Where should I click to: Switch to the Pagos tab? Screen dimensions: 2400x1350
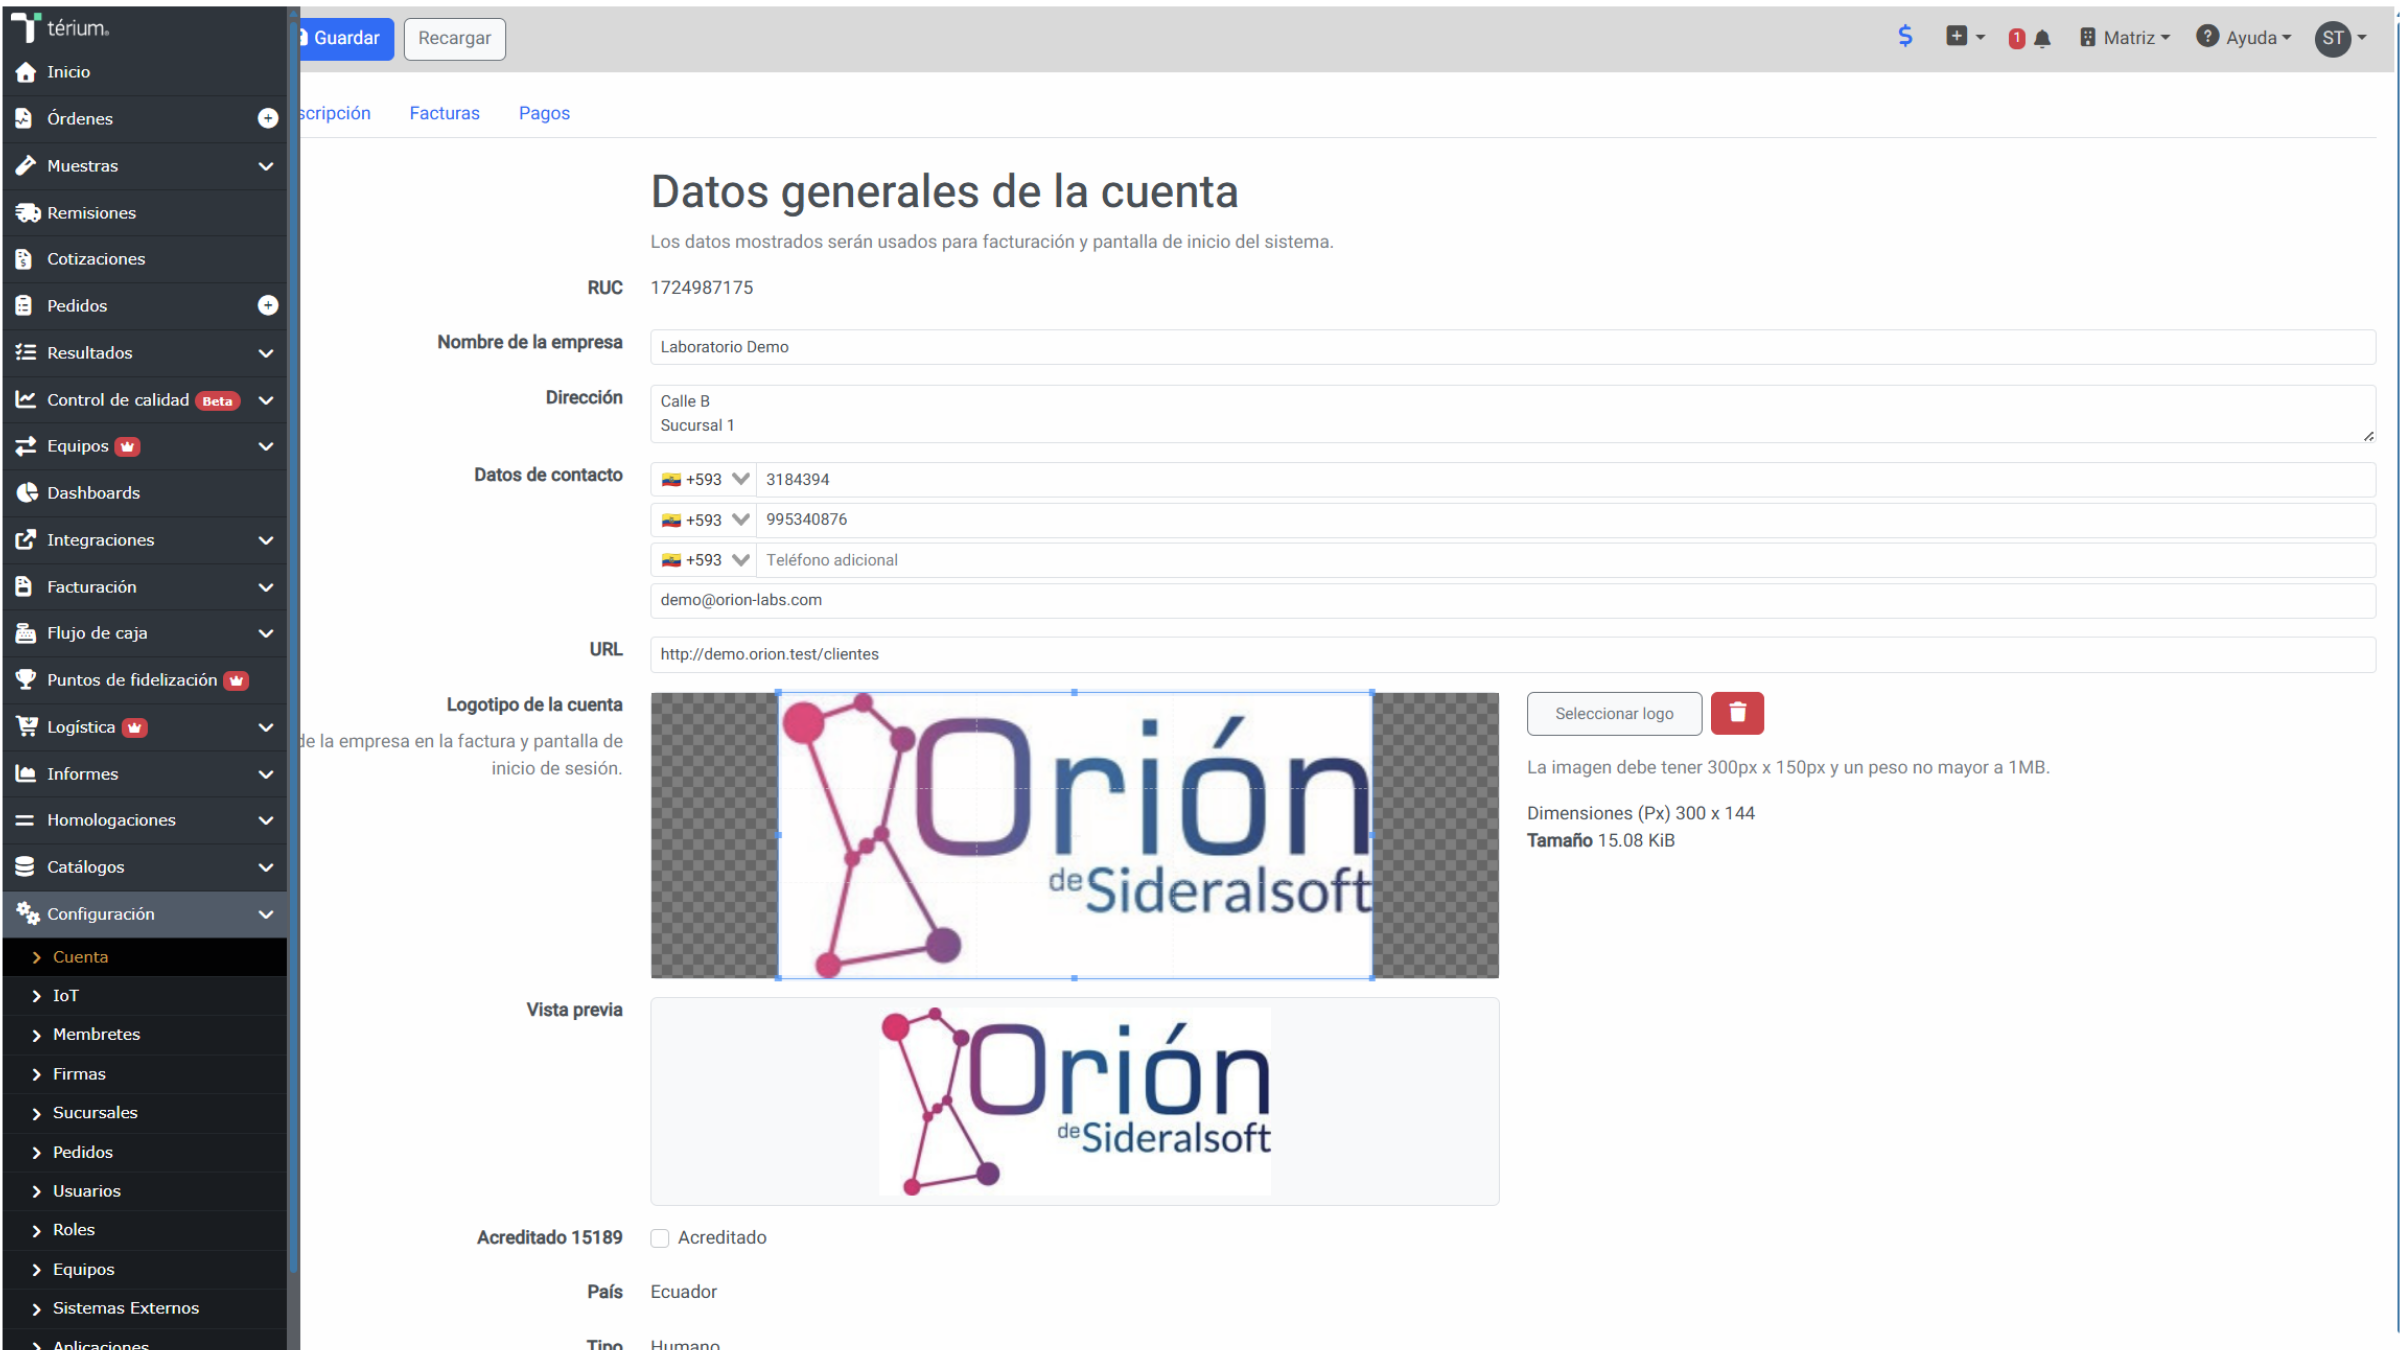tap(544, 113)
